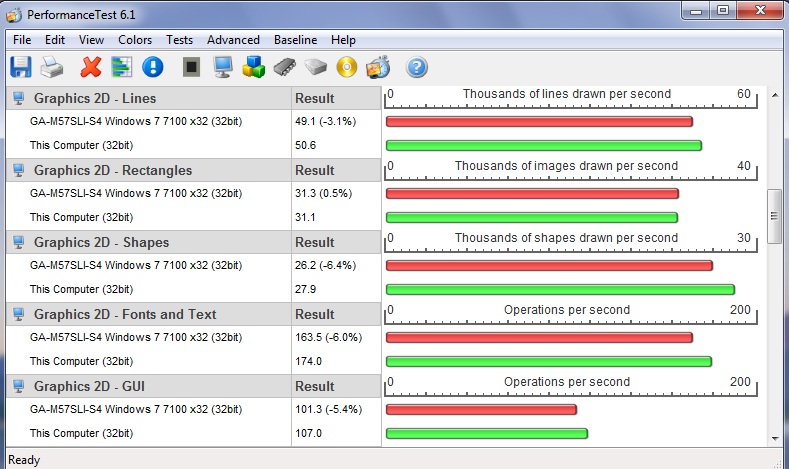Image resolution: width=789 pixels, height=469 pixels.
Task: Open the Colors menu
Action: 135,40
